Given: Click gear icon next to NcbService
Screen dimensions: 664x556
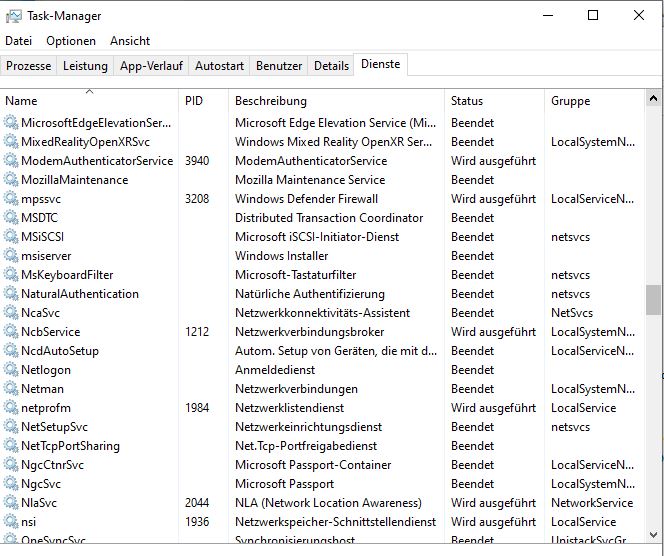Looking at the screenshot, I should point(11,332).
